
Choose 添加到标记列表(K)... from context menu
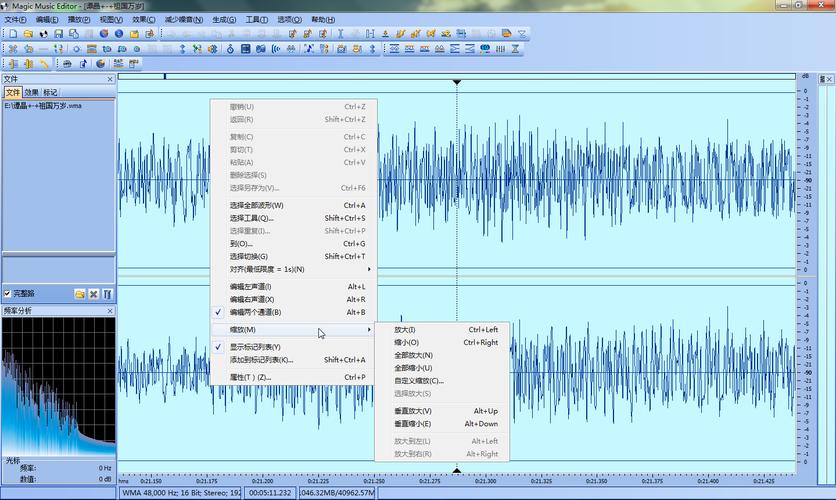(294, 360)
